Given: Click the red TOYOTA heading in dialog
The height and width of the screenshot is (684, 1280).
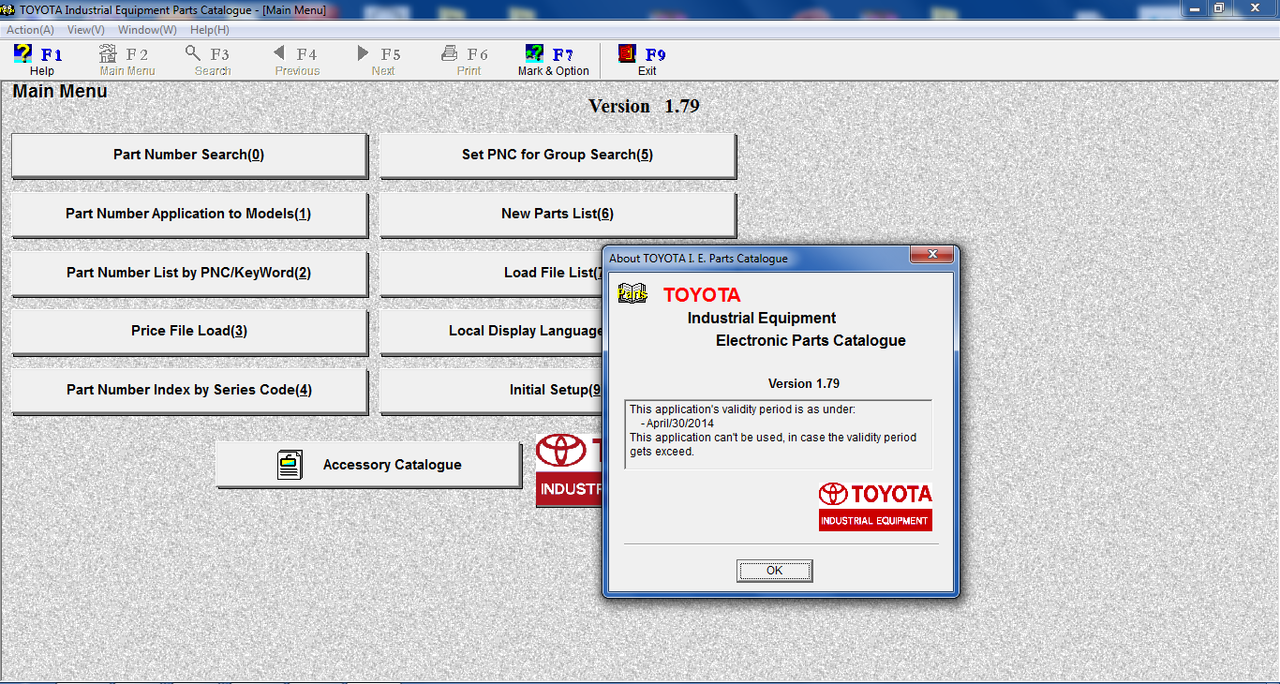Looking at the screenshot, I should pyautogui.click(x=702, y=295).
